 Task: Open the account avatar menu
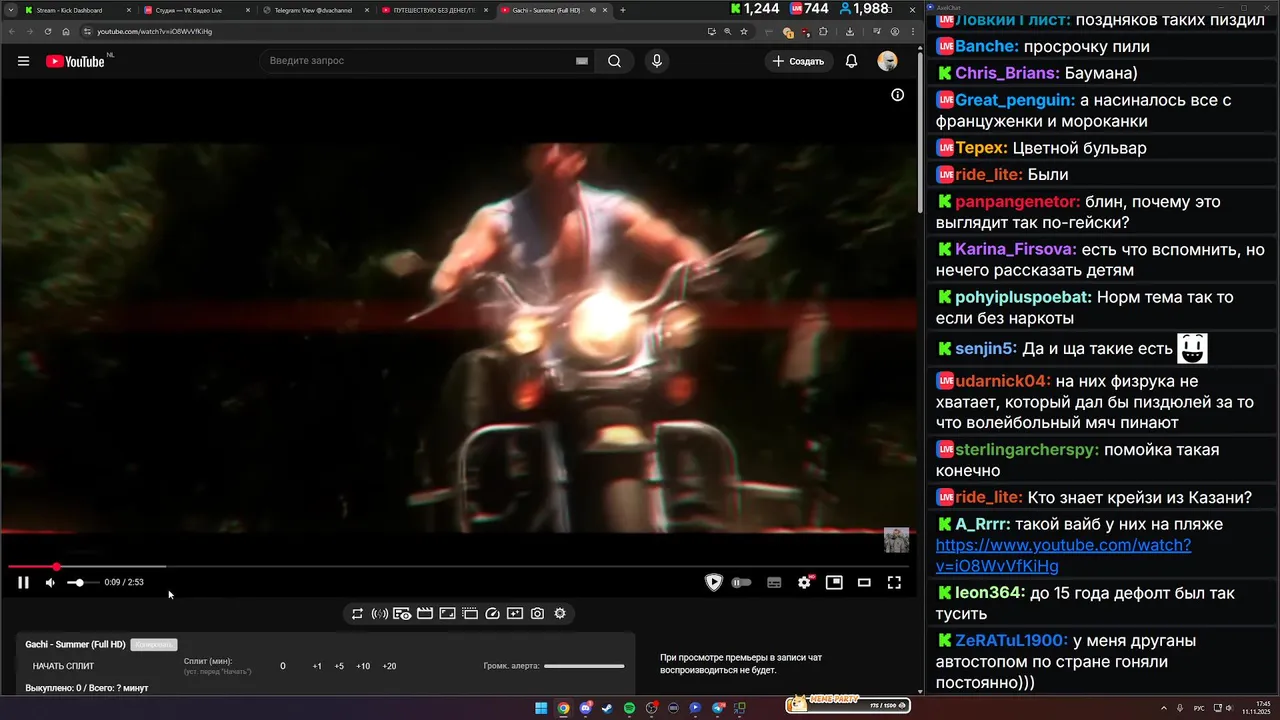pos(887,61)
